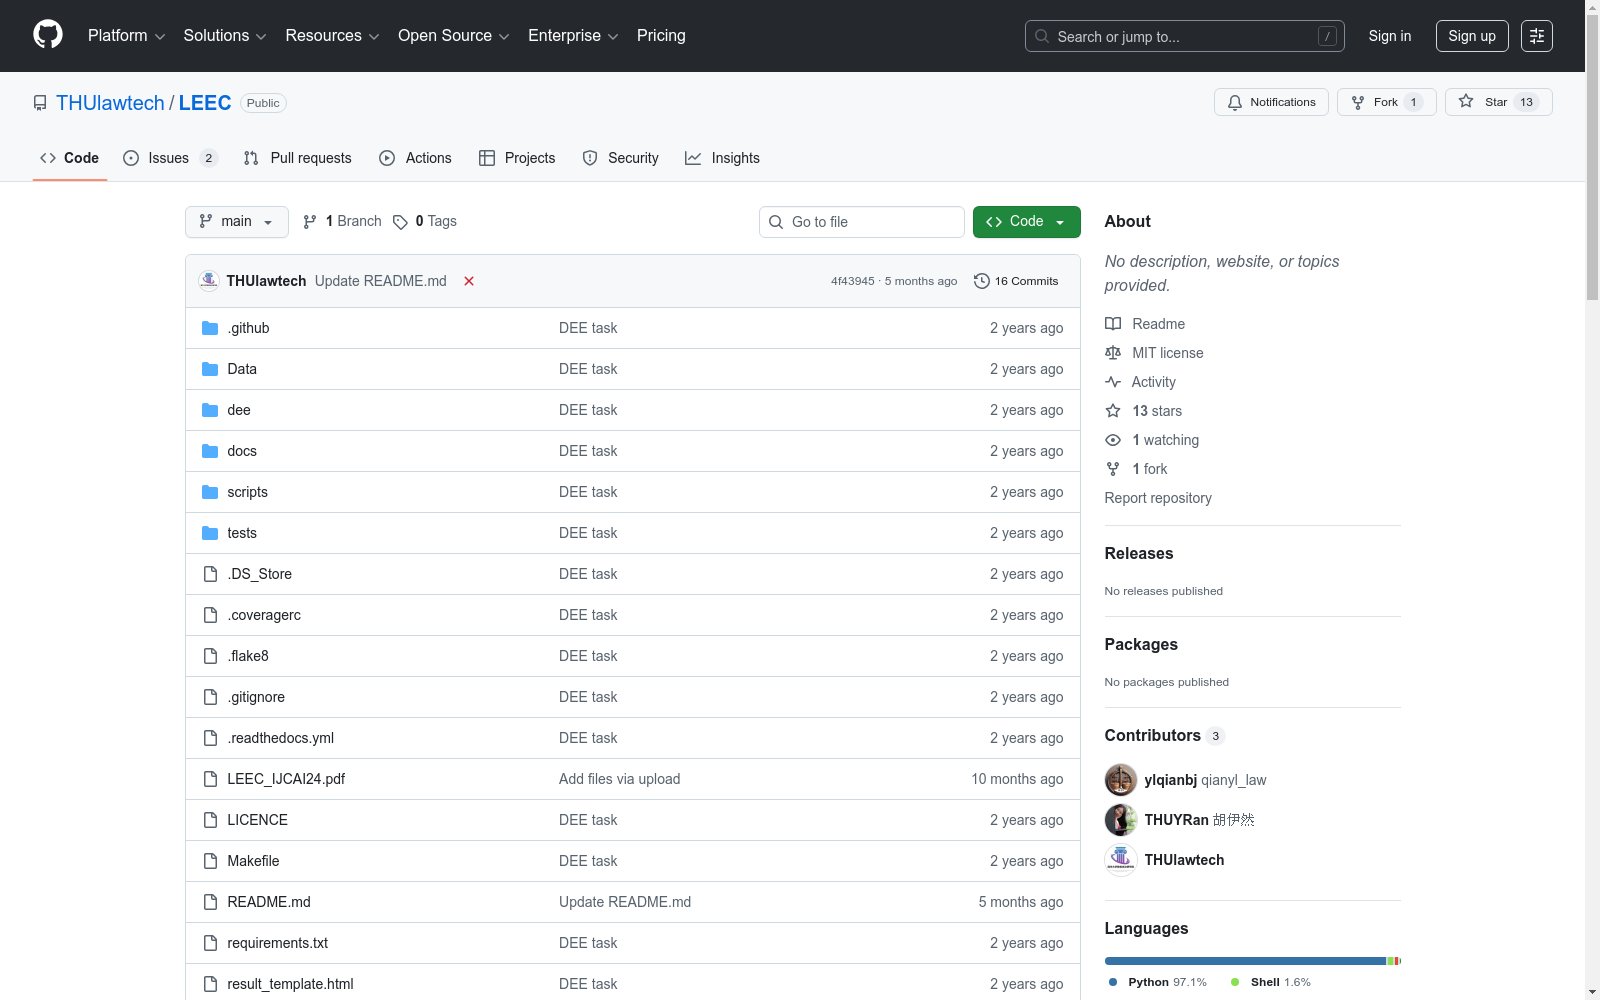Click the Star icon for the repo
Viewport: 1600px width, 1000px height.
coord(1466,101)
